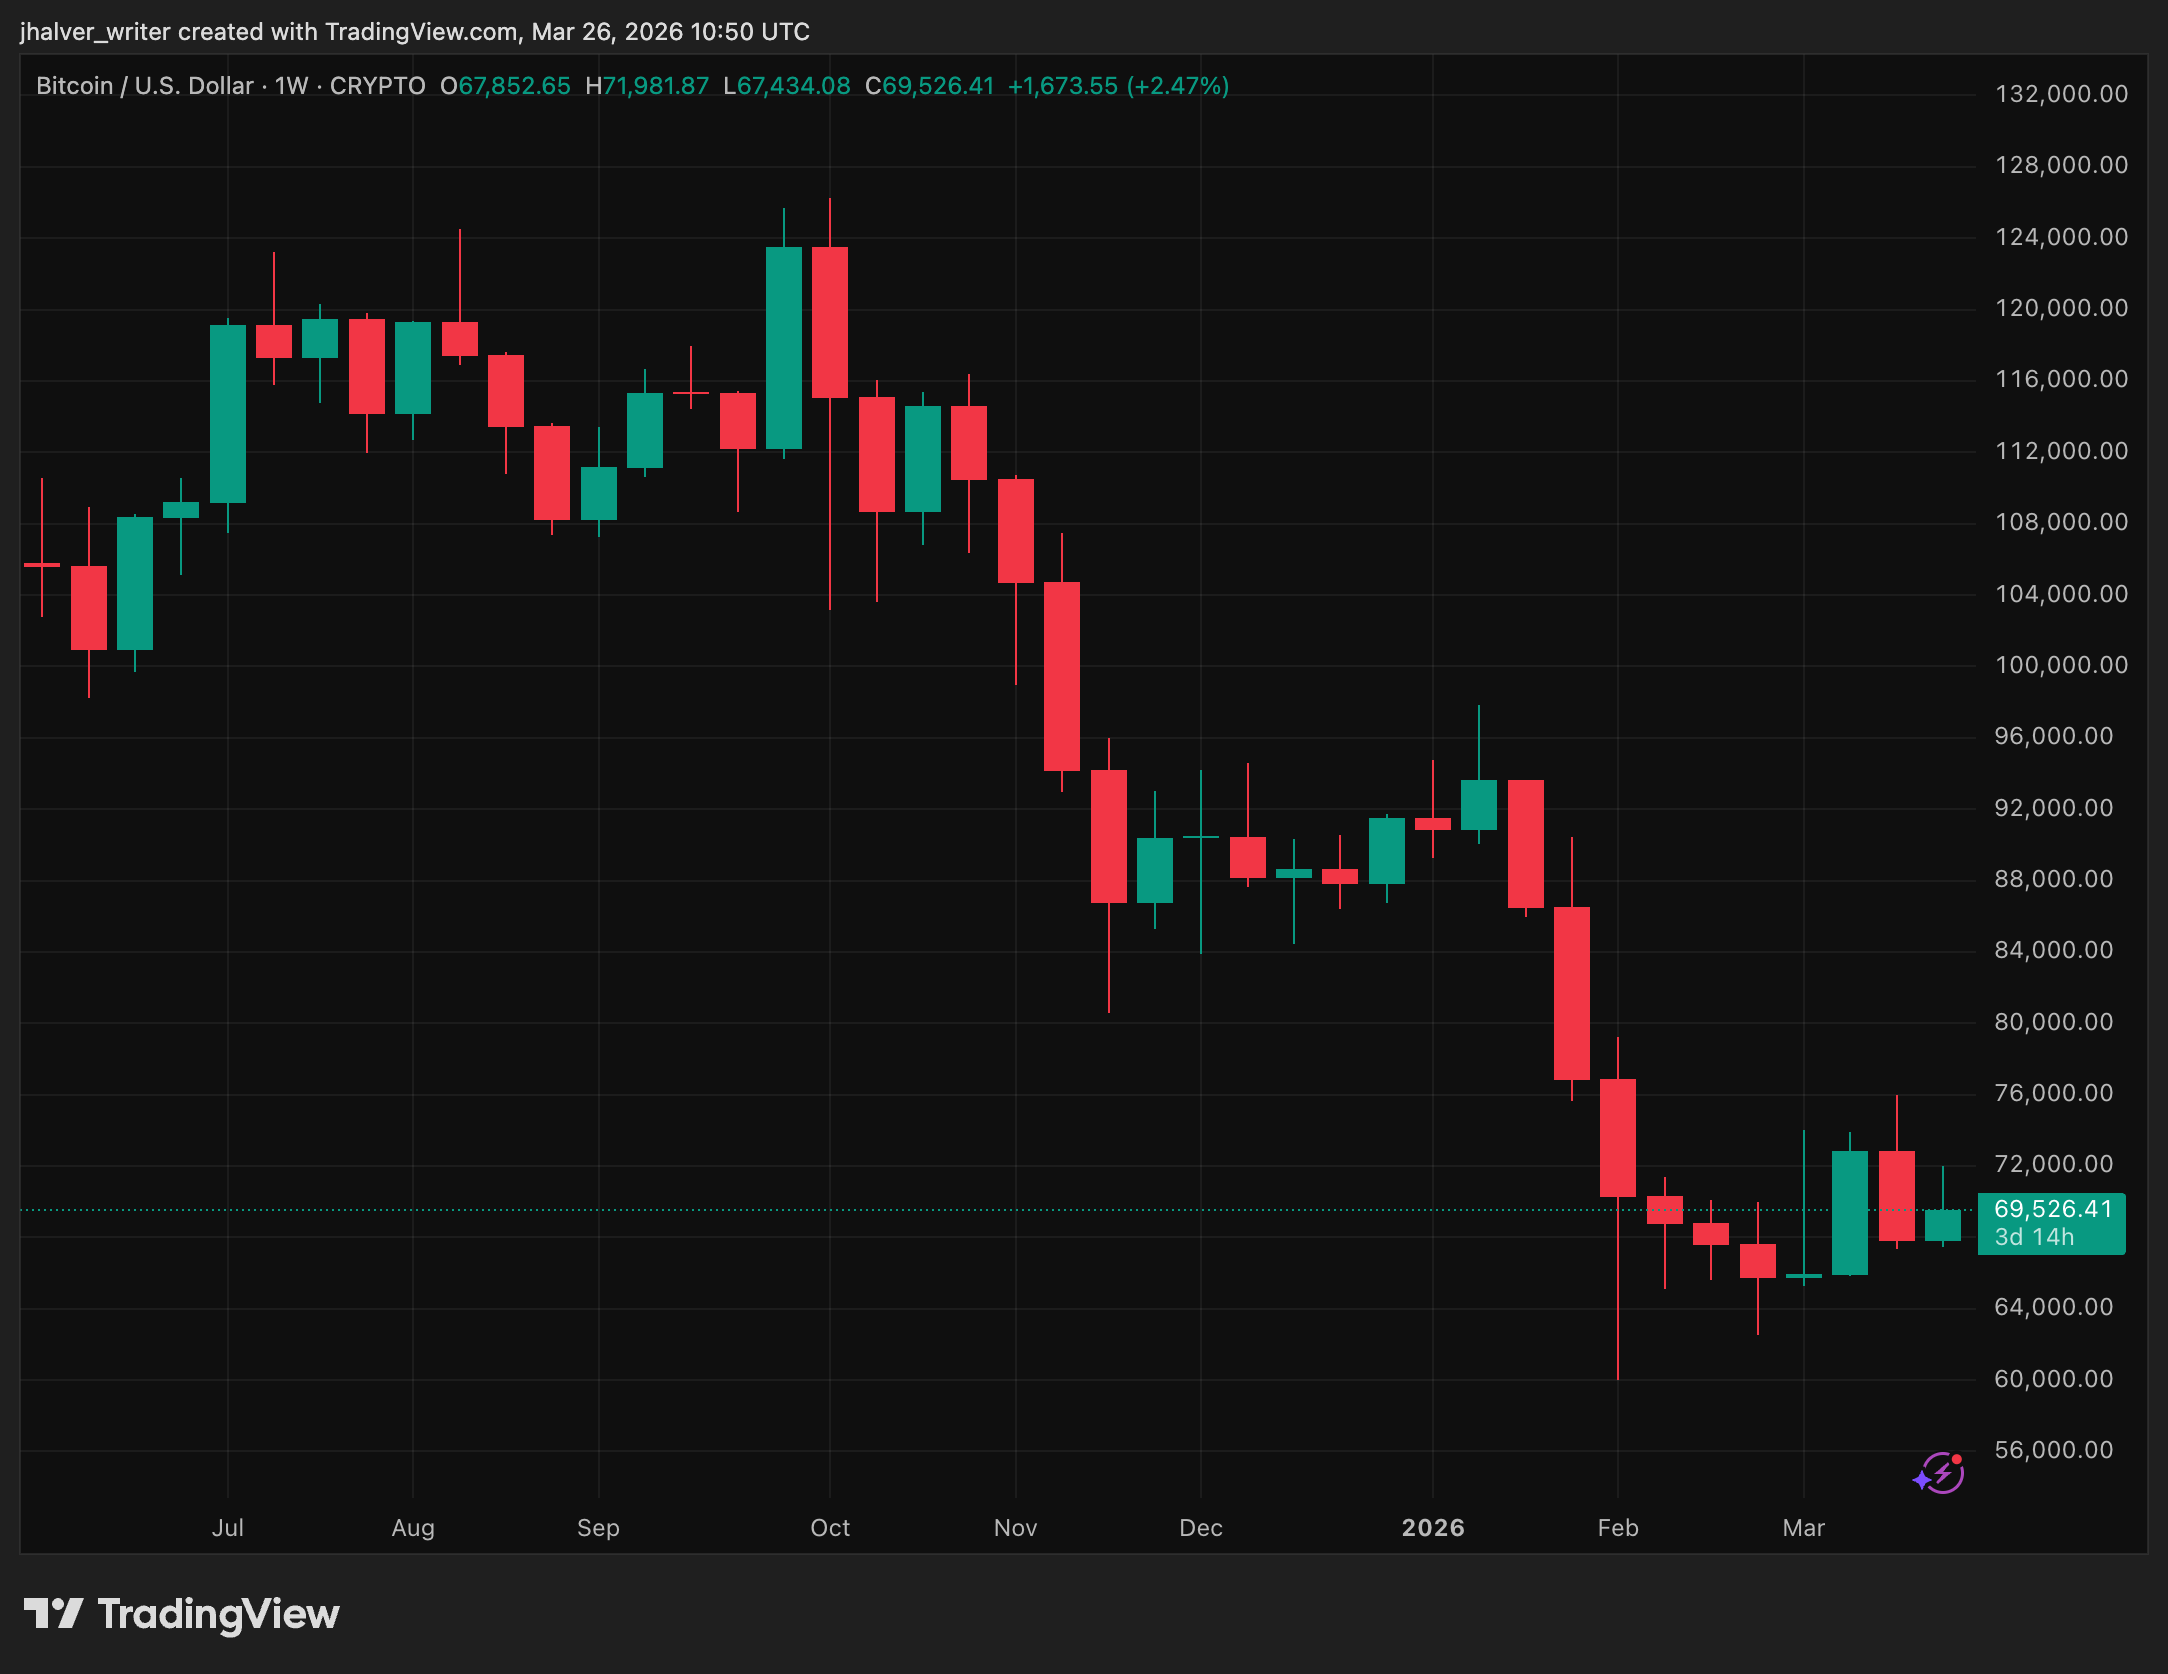Expand the price scale by clicking 132,000.00

(x=2062, y=93)
